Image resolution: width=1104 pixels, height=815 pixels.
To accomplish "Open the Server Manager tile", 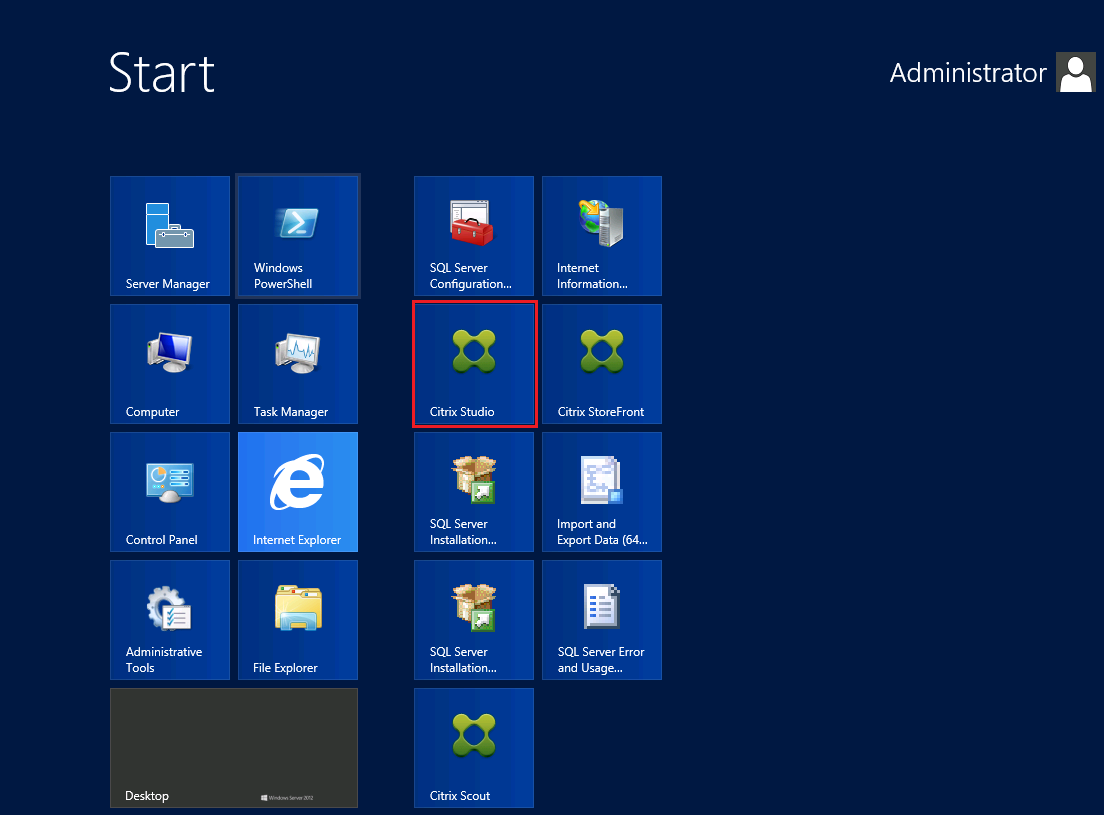I will coord(170,236).
